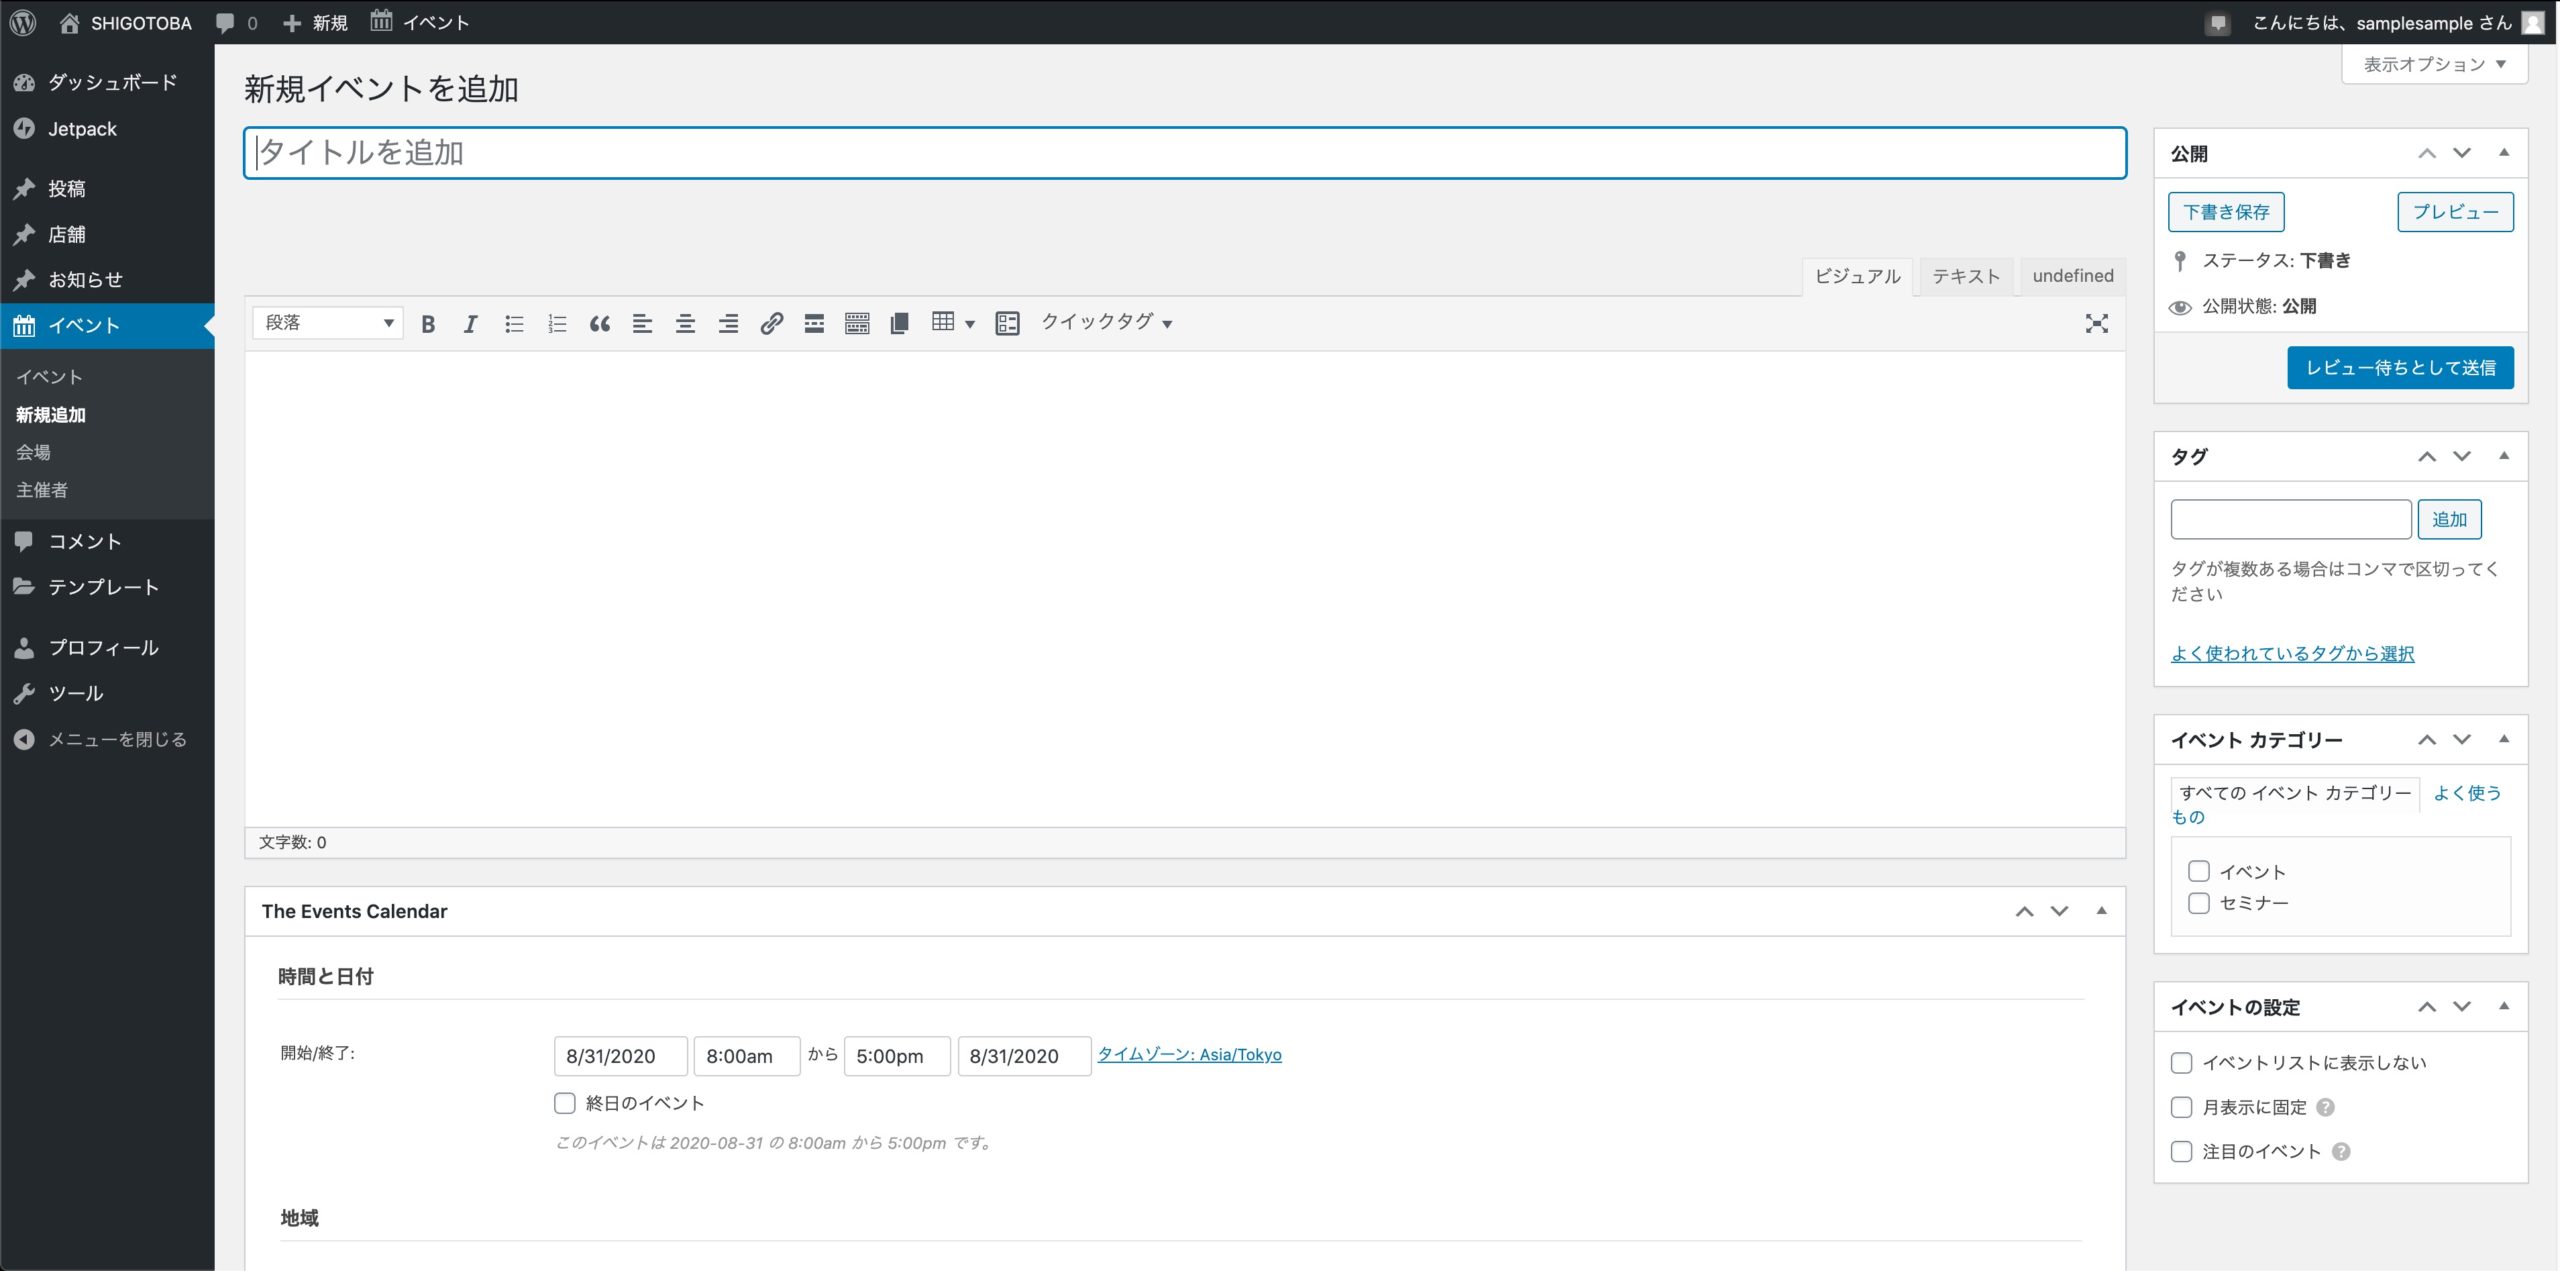The width and height of the screenshot is (2560, 1271).
Task: Collapse the イベント カテゴリー panel triangle
Action: (2504, 739)
